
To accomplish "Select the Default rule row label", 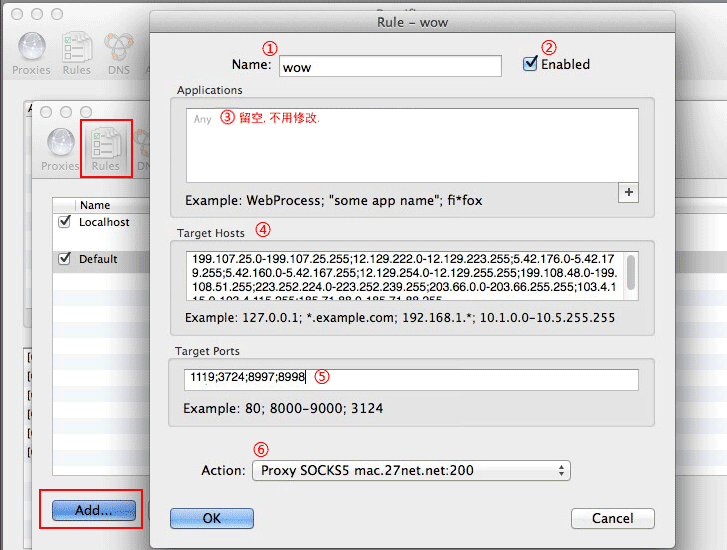I will (98, 259).
